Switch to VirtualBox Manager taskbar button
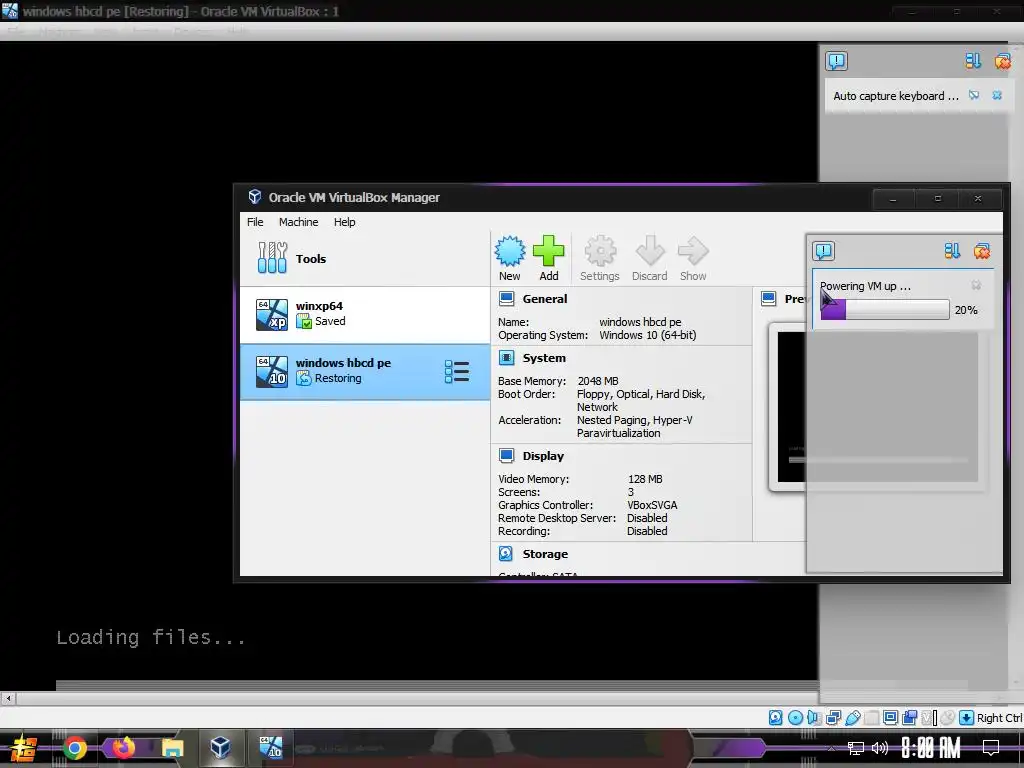 [220, 748]
